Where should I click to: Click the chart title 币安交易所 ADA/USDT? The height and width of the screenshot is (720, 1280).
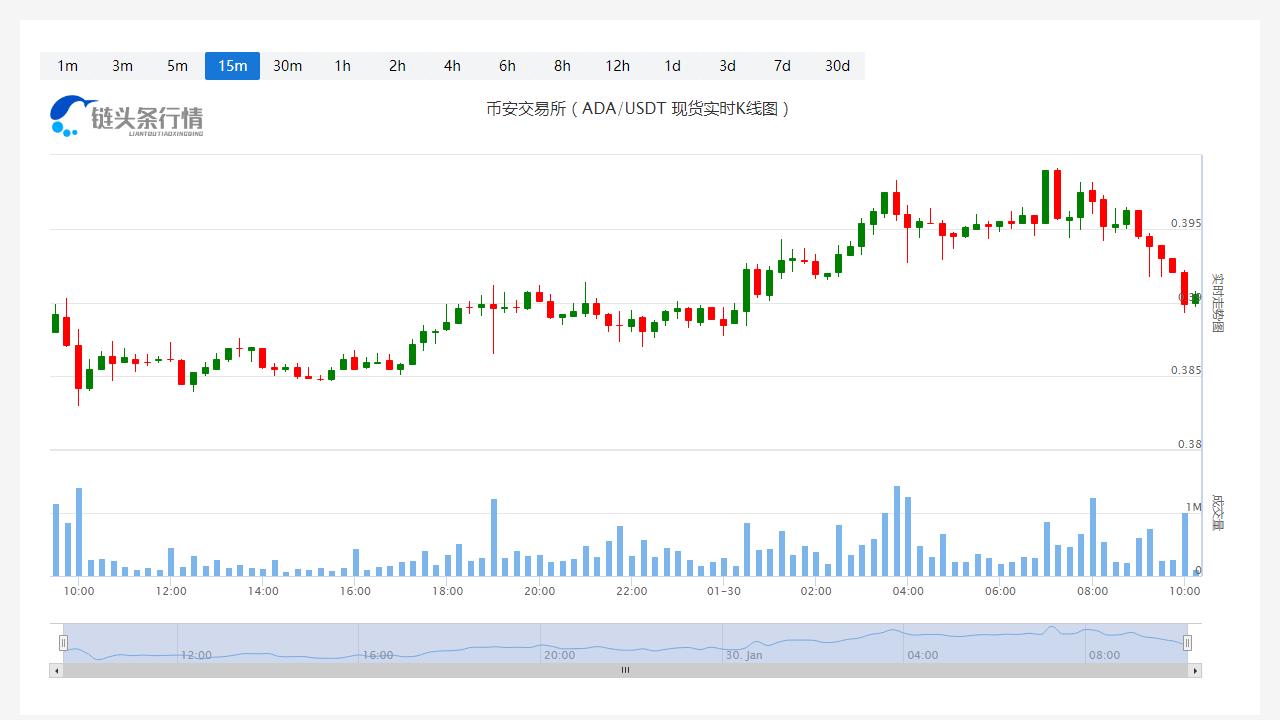click(x=638, y=108)
